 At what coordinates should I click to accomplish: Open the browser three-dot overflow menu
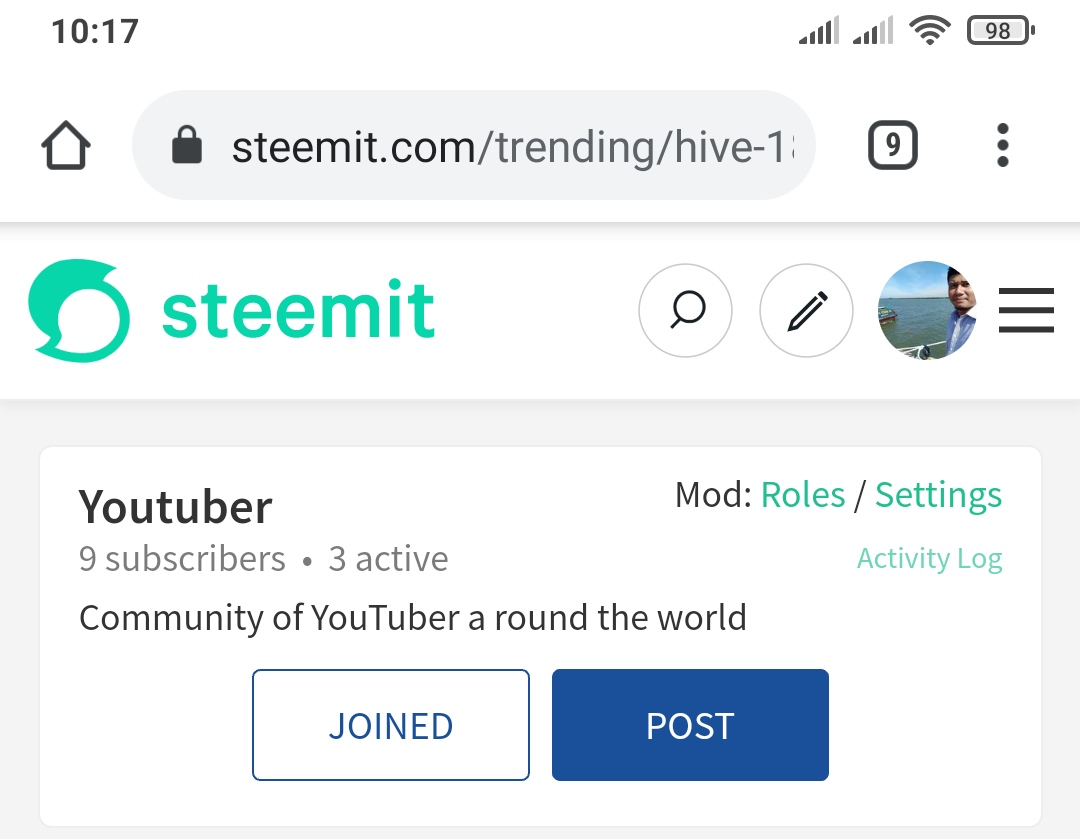point(1003,145)
